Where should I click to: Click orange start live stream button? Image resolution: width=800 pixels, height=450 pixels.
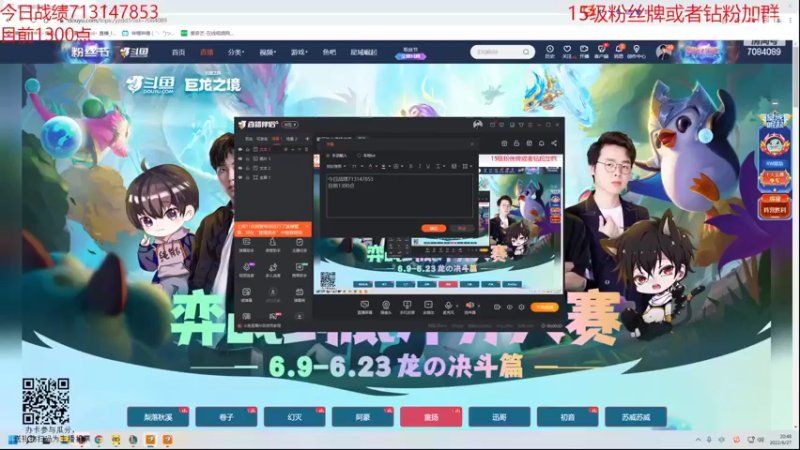click(544, 307)
